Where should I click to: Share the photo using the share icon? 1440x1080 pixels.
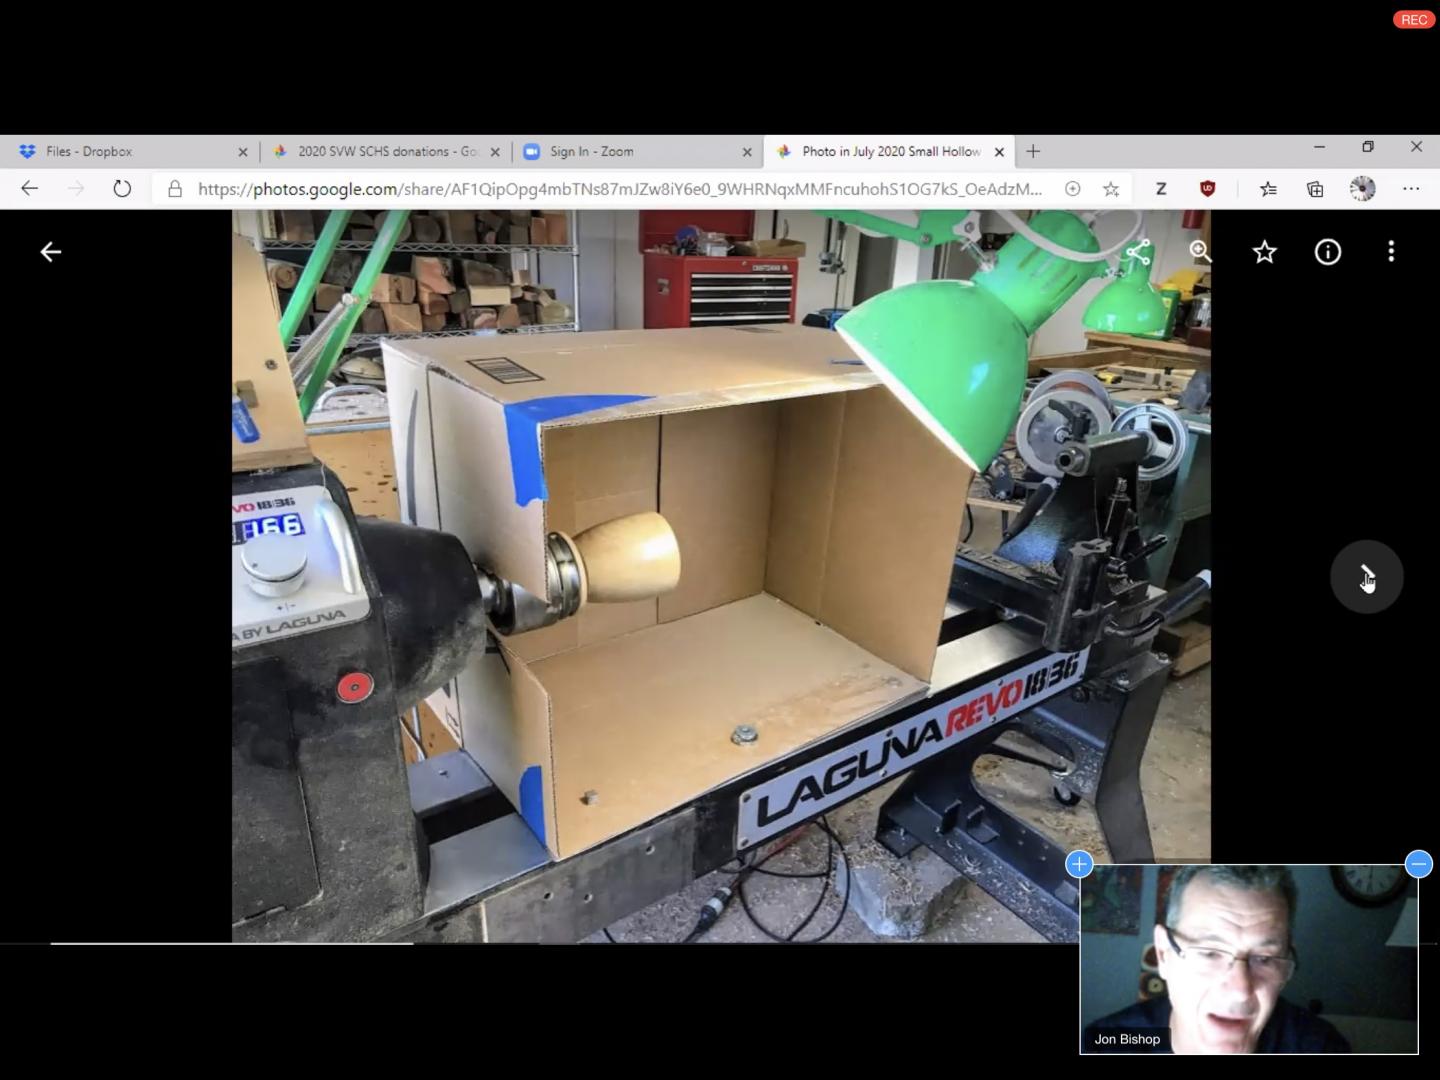(x=1138, y=252)
